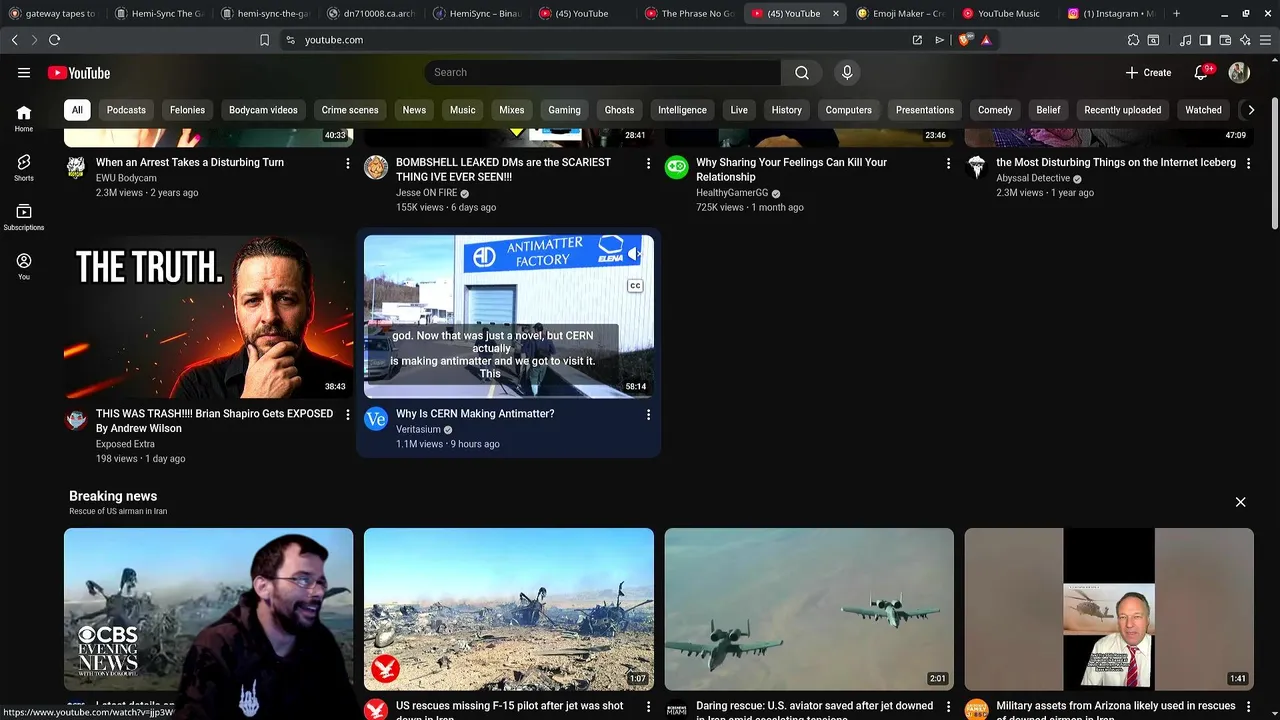Open the Brave Wallet icon

(x=1225, y=40)
